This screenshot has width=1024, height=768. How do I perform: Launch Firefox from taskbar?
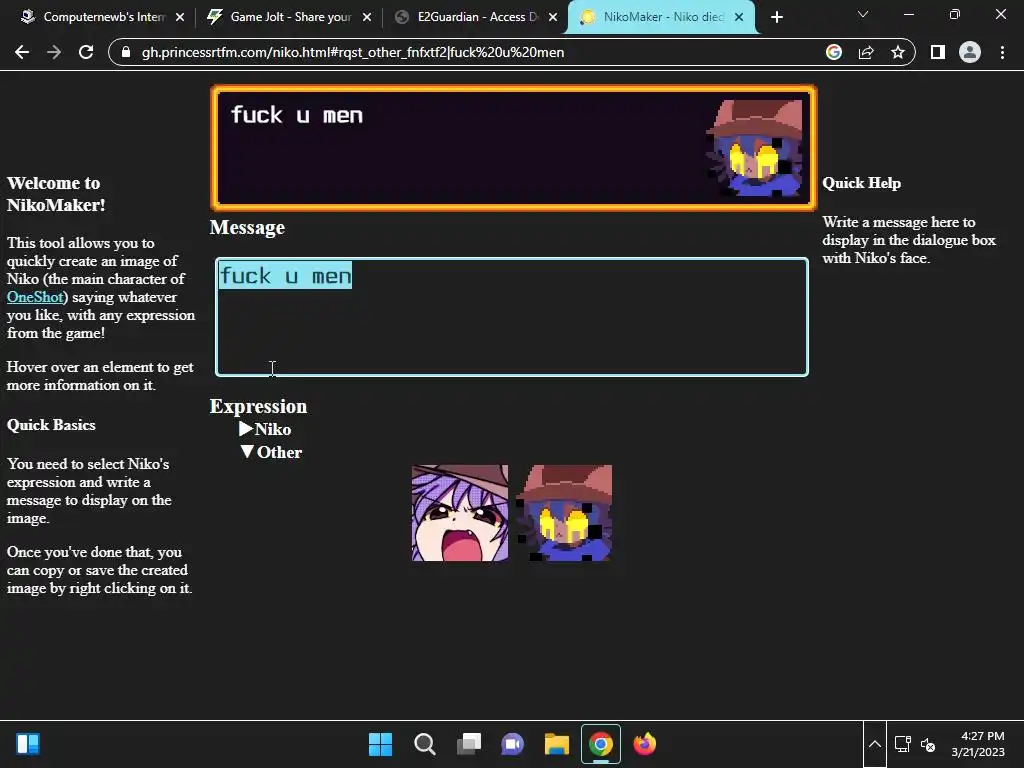645,744
